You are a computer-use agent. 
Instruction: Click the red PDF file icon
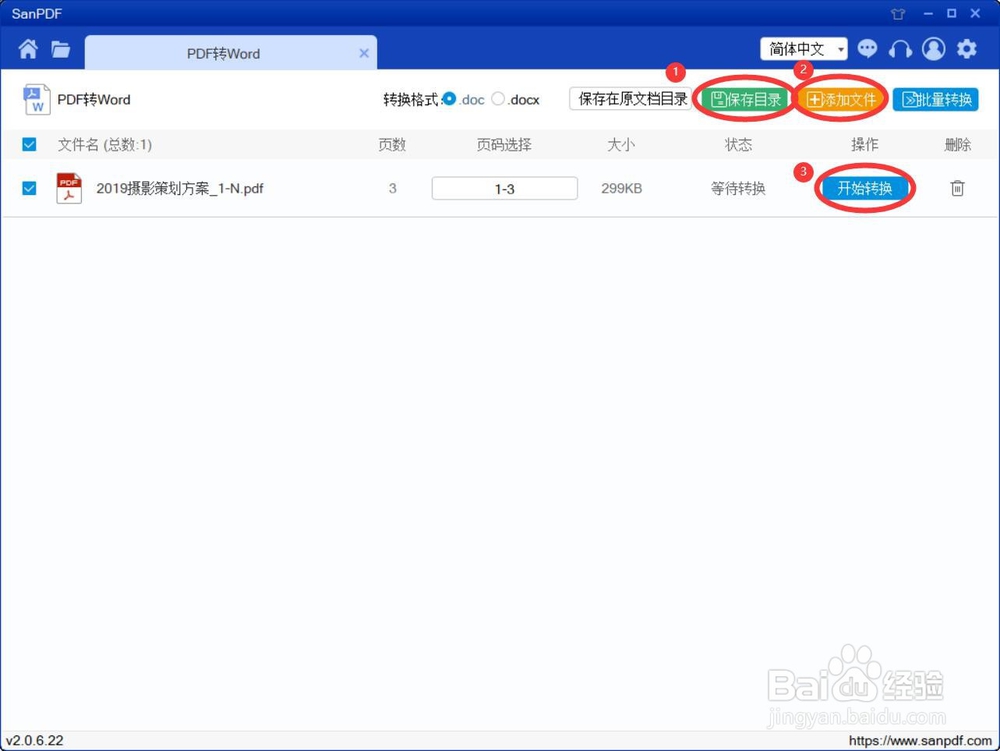click(69, 188)
